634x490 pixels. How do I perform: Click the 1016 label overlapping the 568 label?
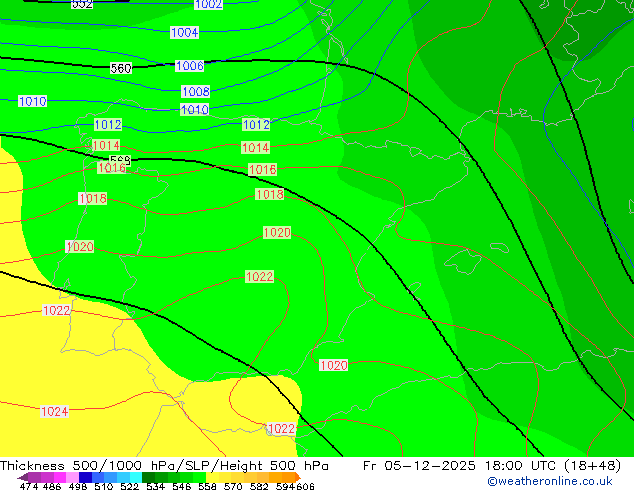click(112, 167)
